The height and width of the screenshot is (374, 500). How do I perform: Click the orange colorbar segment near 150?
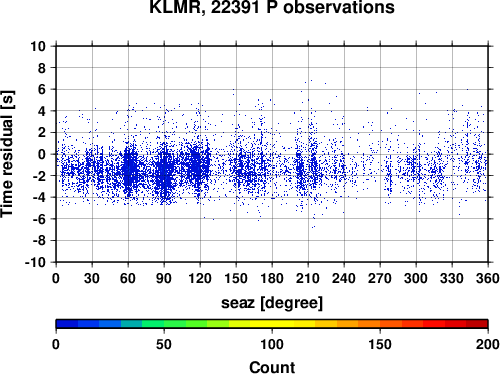click(380, 324)
